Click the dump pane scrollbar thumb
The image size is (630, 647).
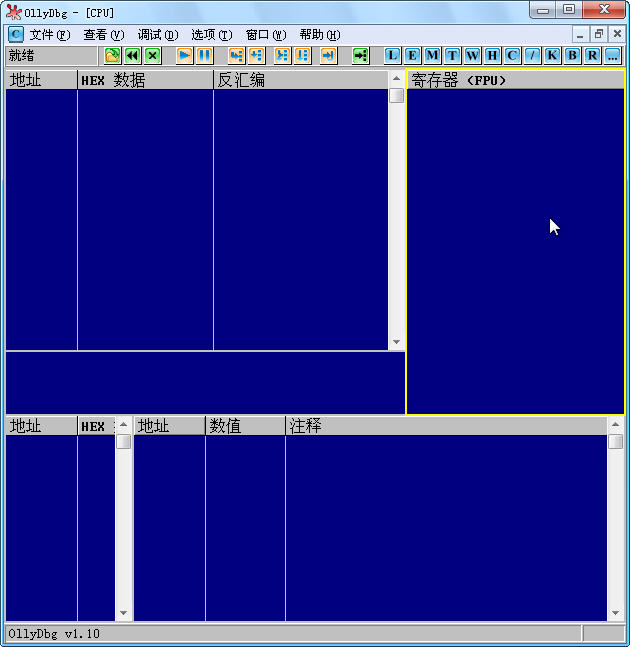(x=123, y=442)
